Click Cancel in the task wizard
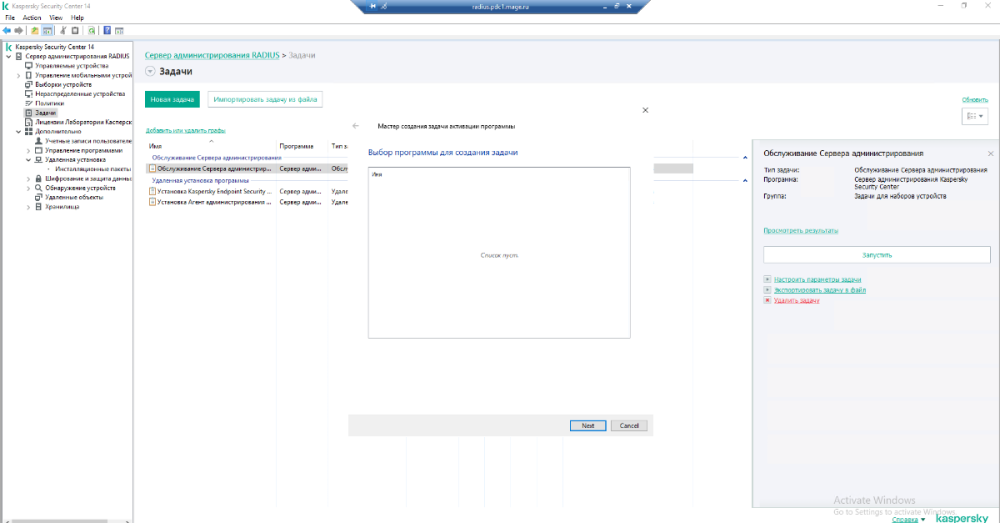 pos(629,425)
